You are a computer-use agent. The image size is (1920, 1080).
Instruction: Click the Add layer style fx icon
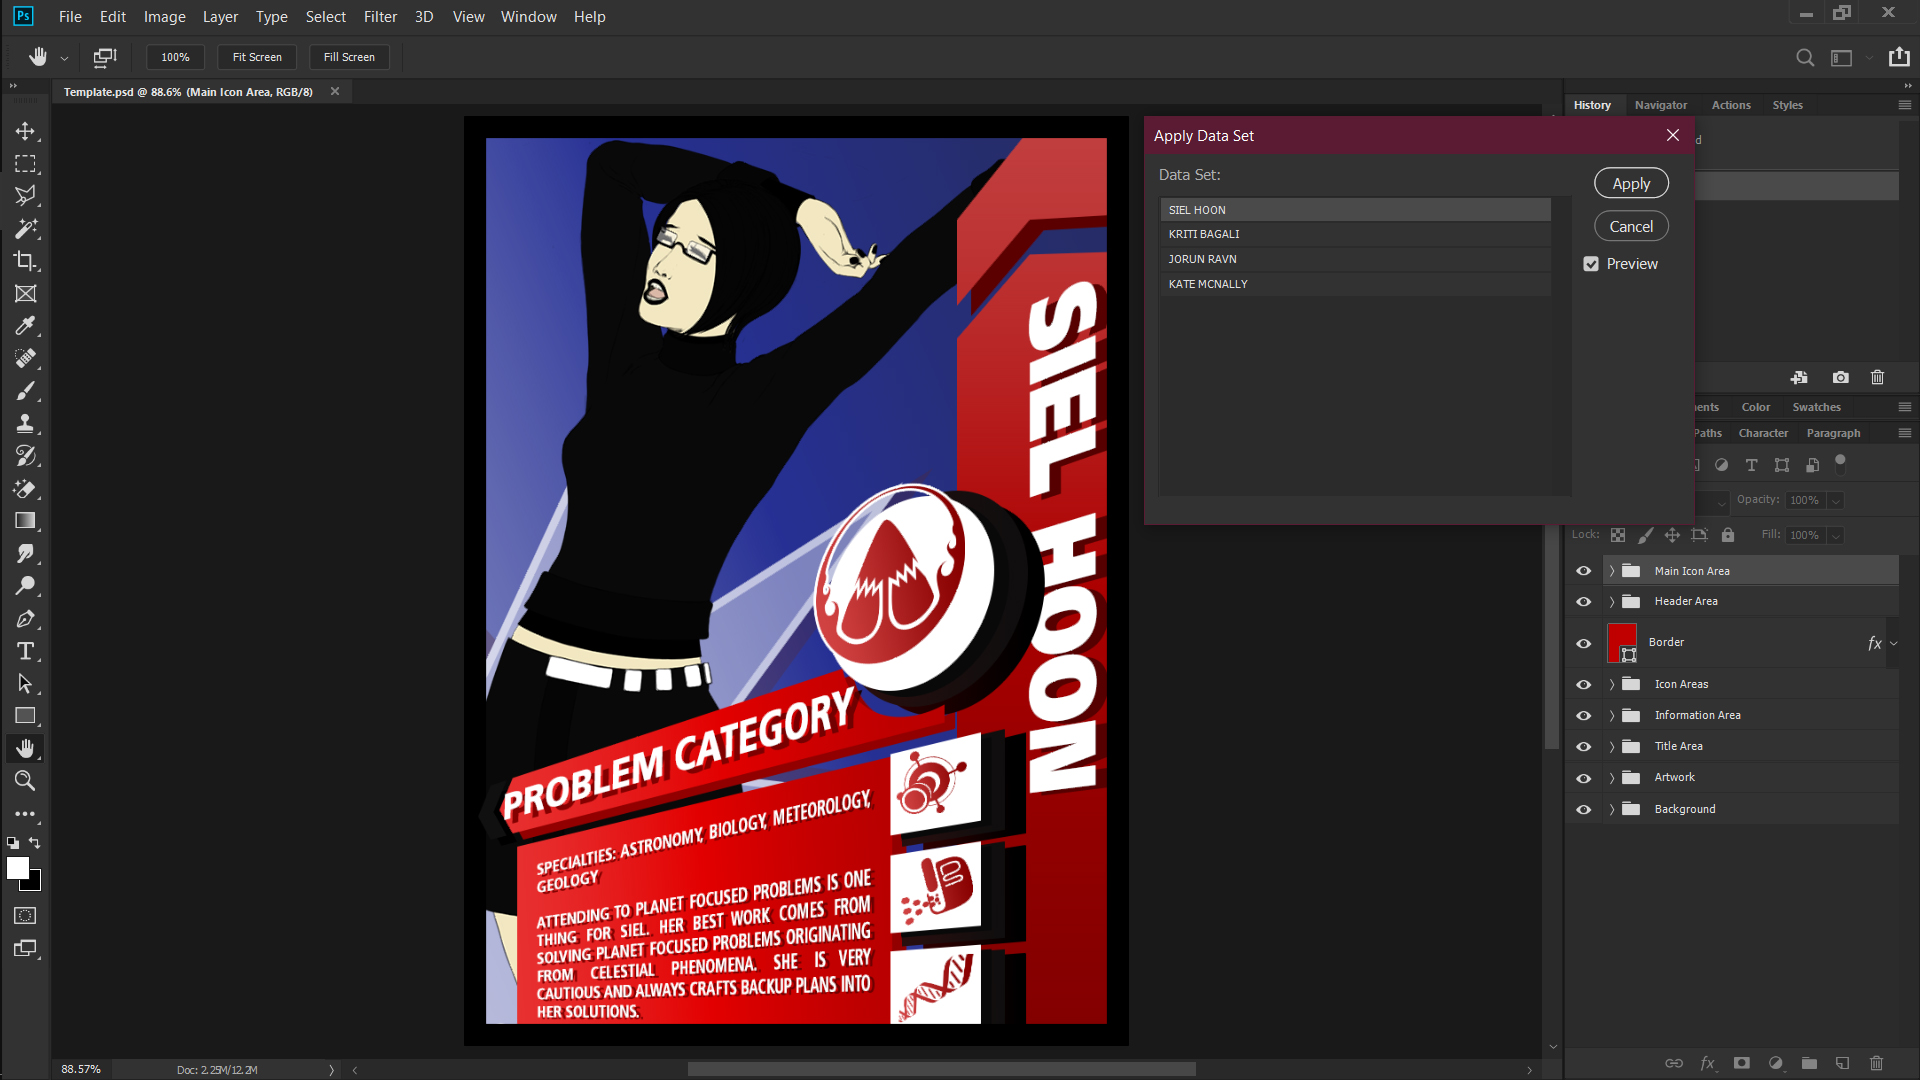(x=1709, y=1063)
